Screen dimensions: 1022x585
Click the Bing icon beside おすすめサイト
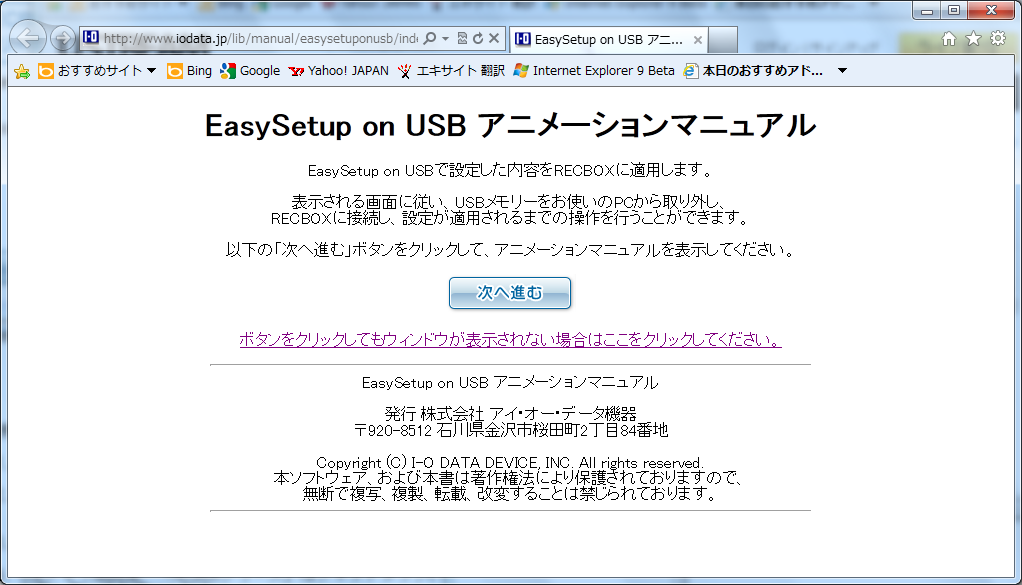(x=46, y=71)
